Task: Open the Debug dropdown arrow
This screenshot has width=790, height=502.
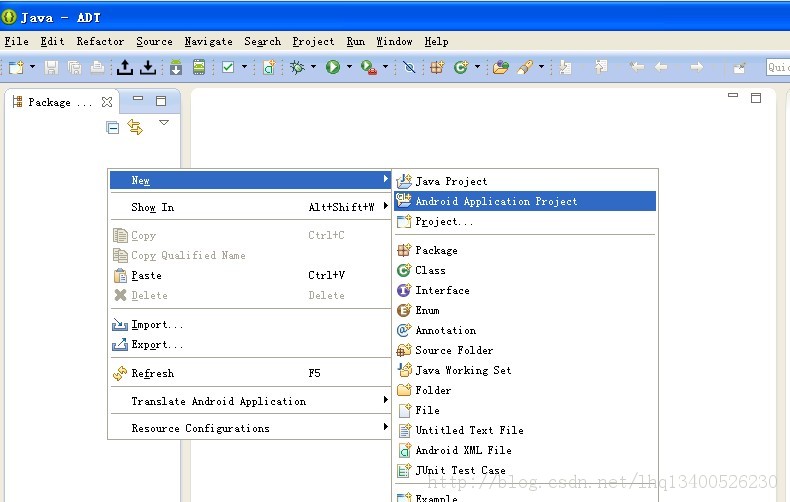Action: pos(313,67)
